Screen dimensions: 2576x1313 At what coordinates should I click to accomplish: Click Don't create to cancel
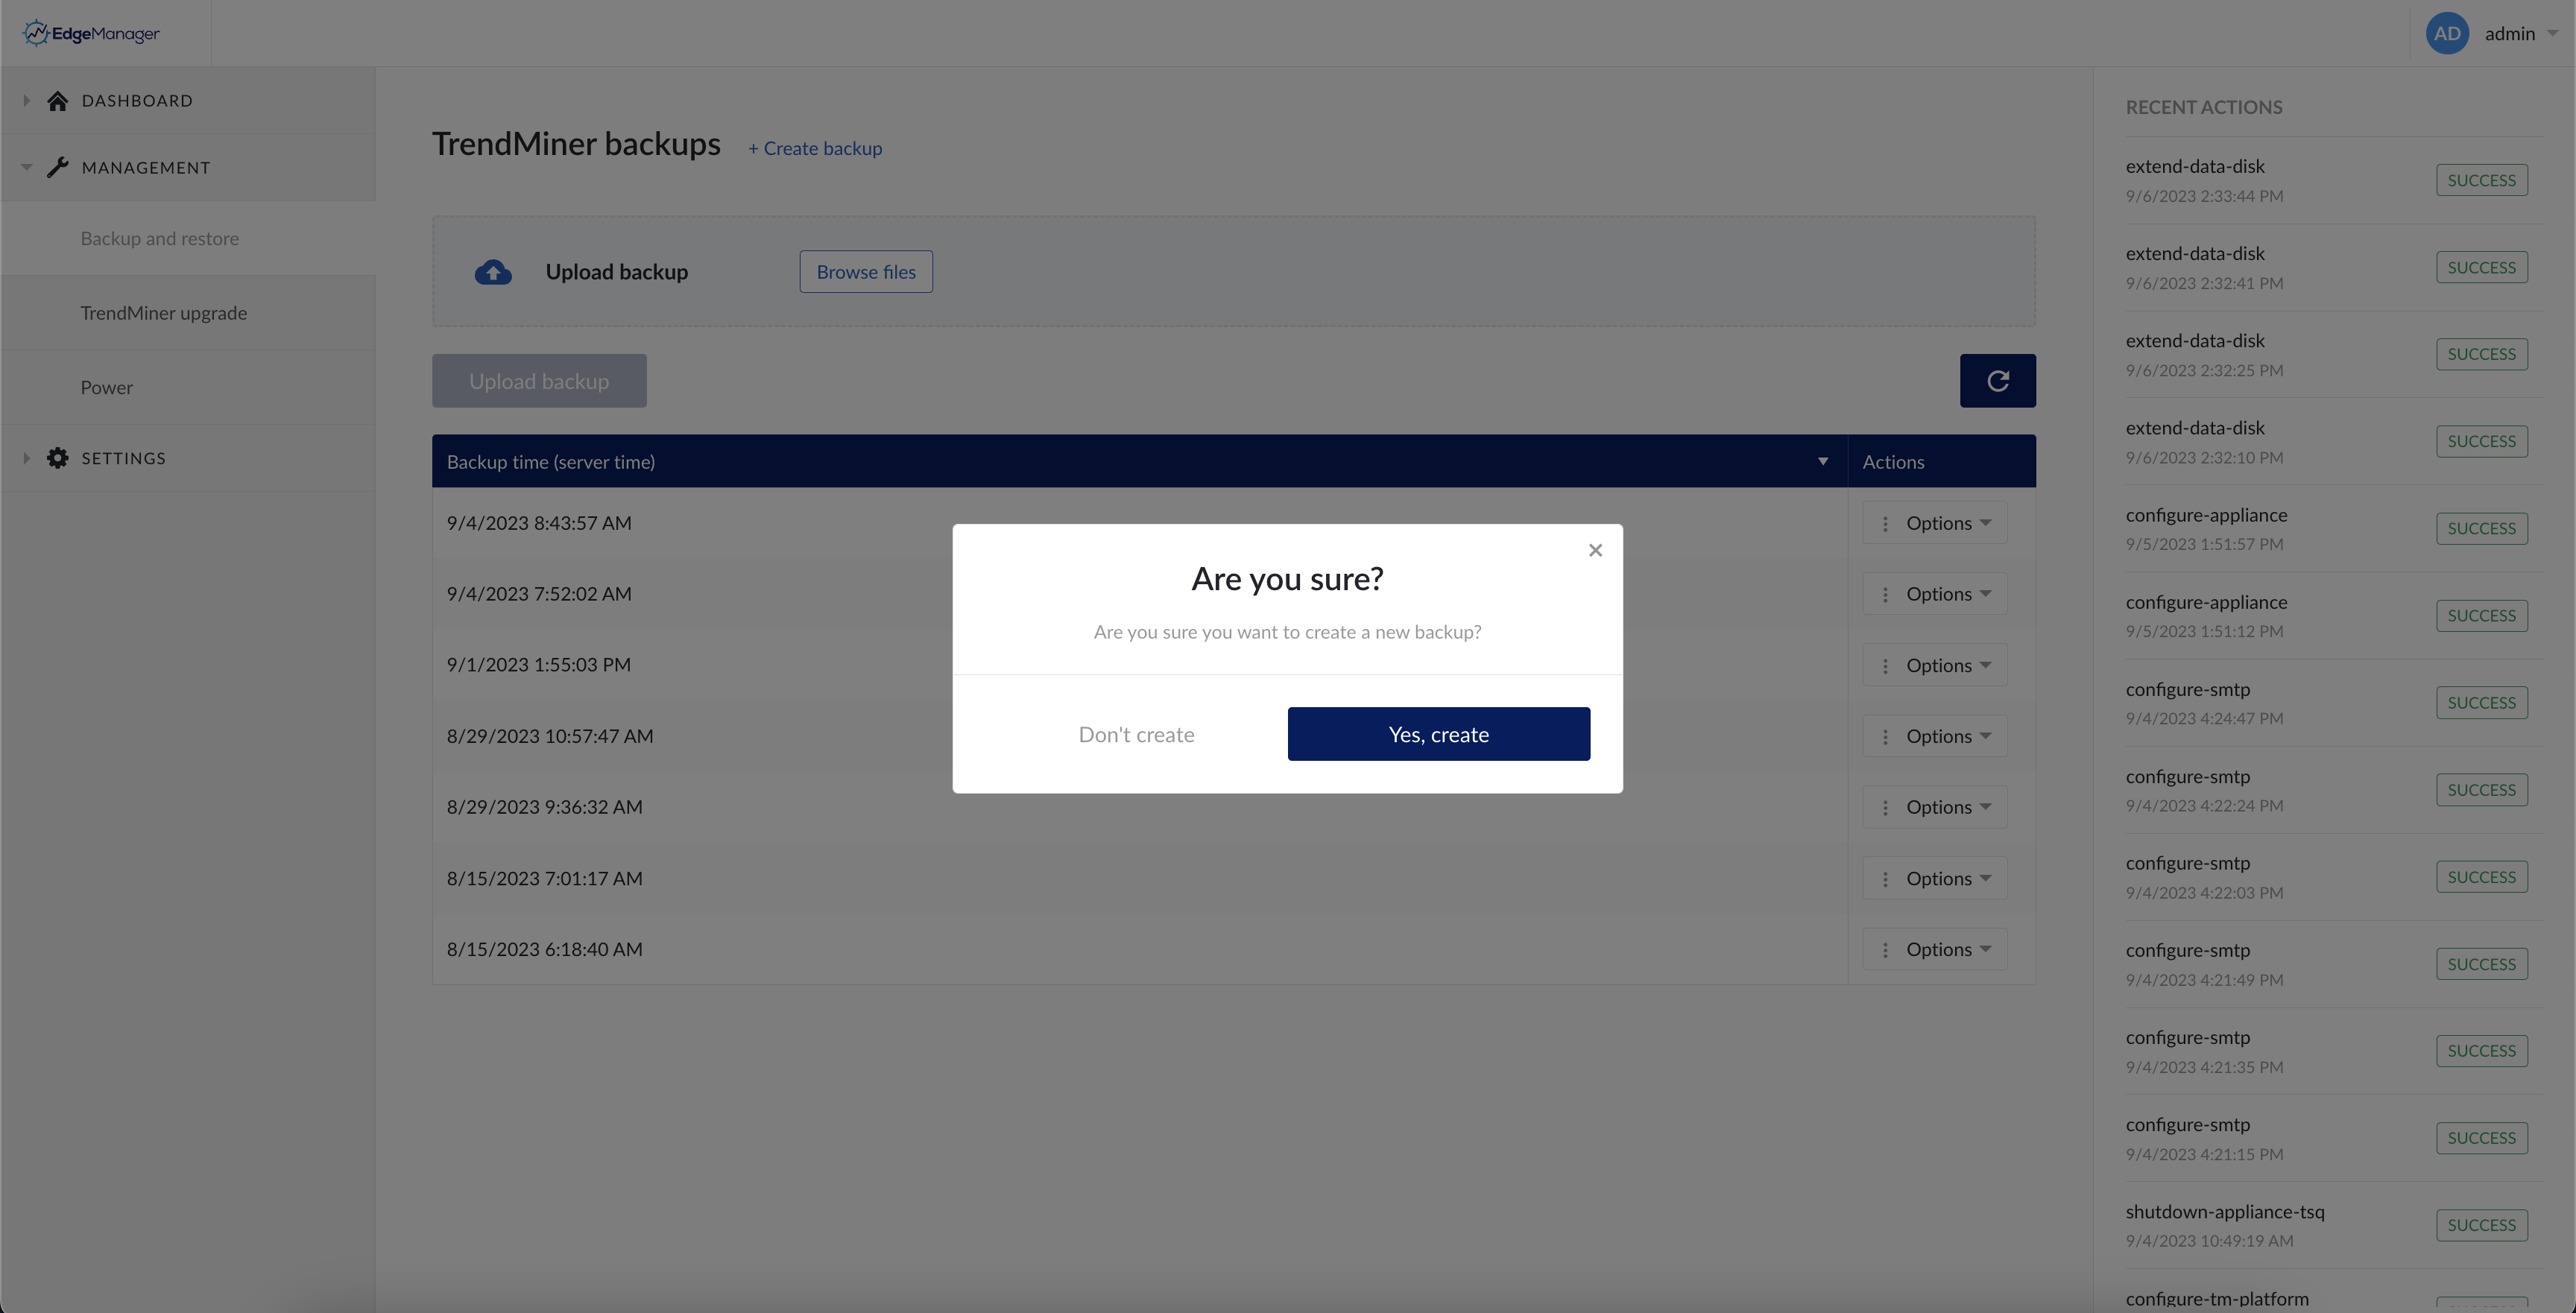[1136, 734]
